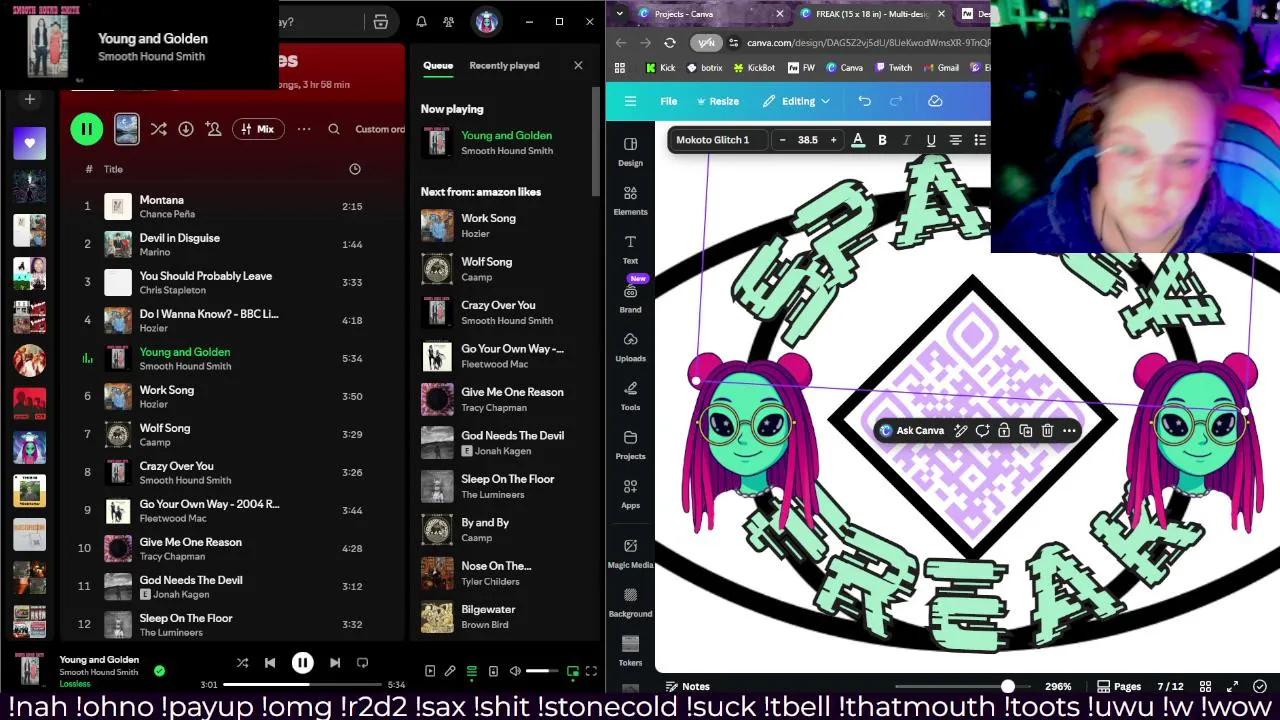Close the Spotify queue panel

(x=578, y=66)
